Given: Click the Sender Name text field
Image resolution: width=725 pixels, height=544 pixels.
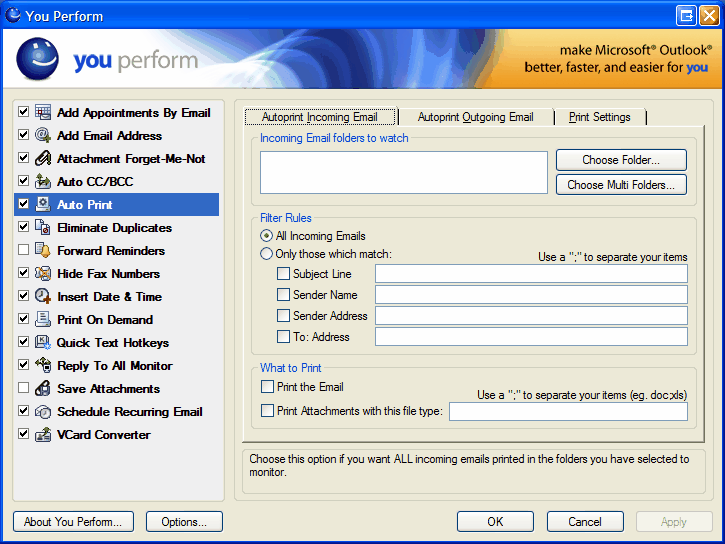Looking at the screenshot, I should [x=531, y=295].
